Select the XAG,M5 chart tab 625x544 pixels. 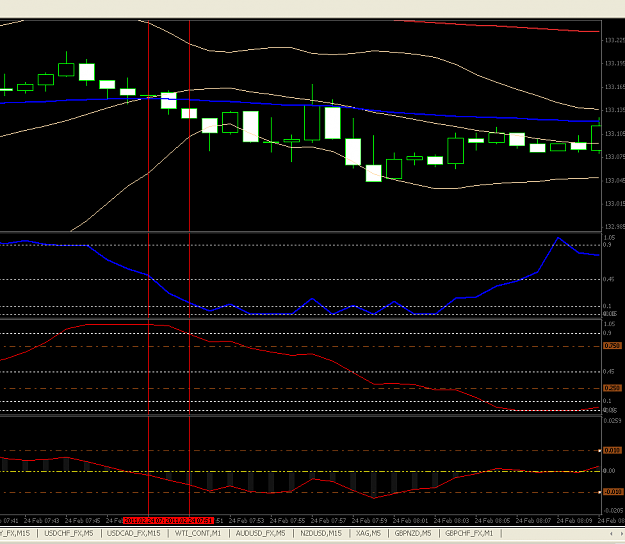(368, 533)
